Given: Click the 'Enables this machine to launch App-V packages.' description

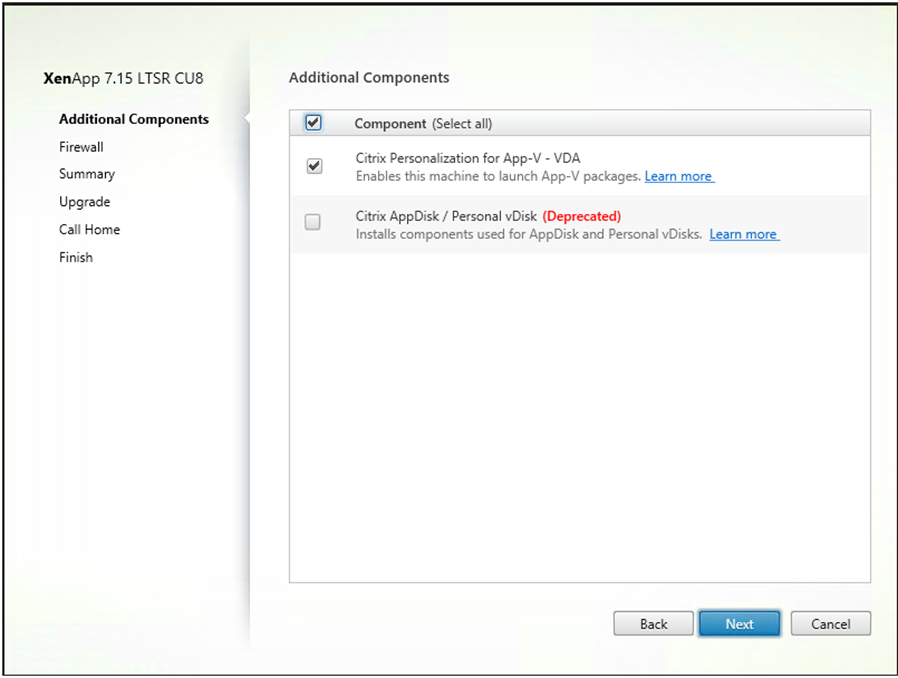Looking at the screenshot, I should click(498, 176).
